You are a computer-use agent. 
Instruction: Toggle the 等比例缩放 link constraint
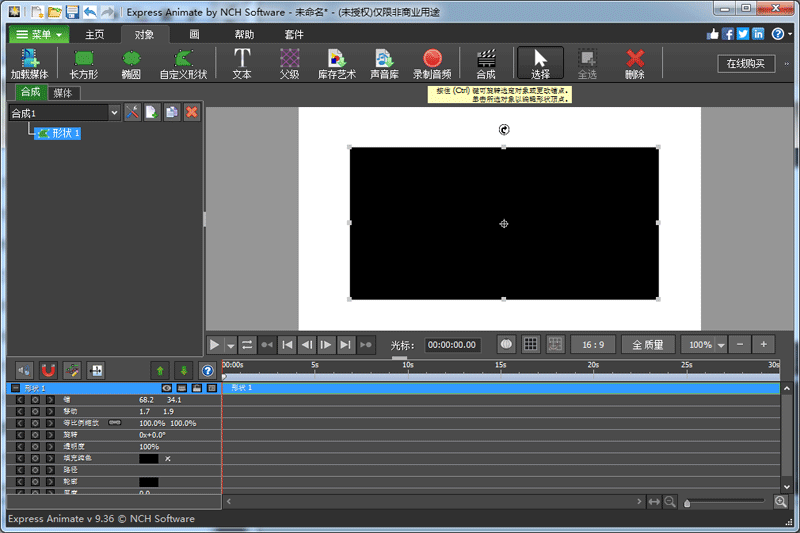(115, 423)
